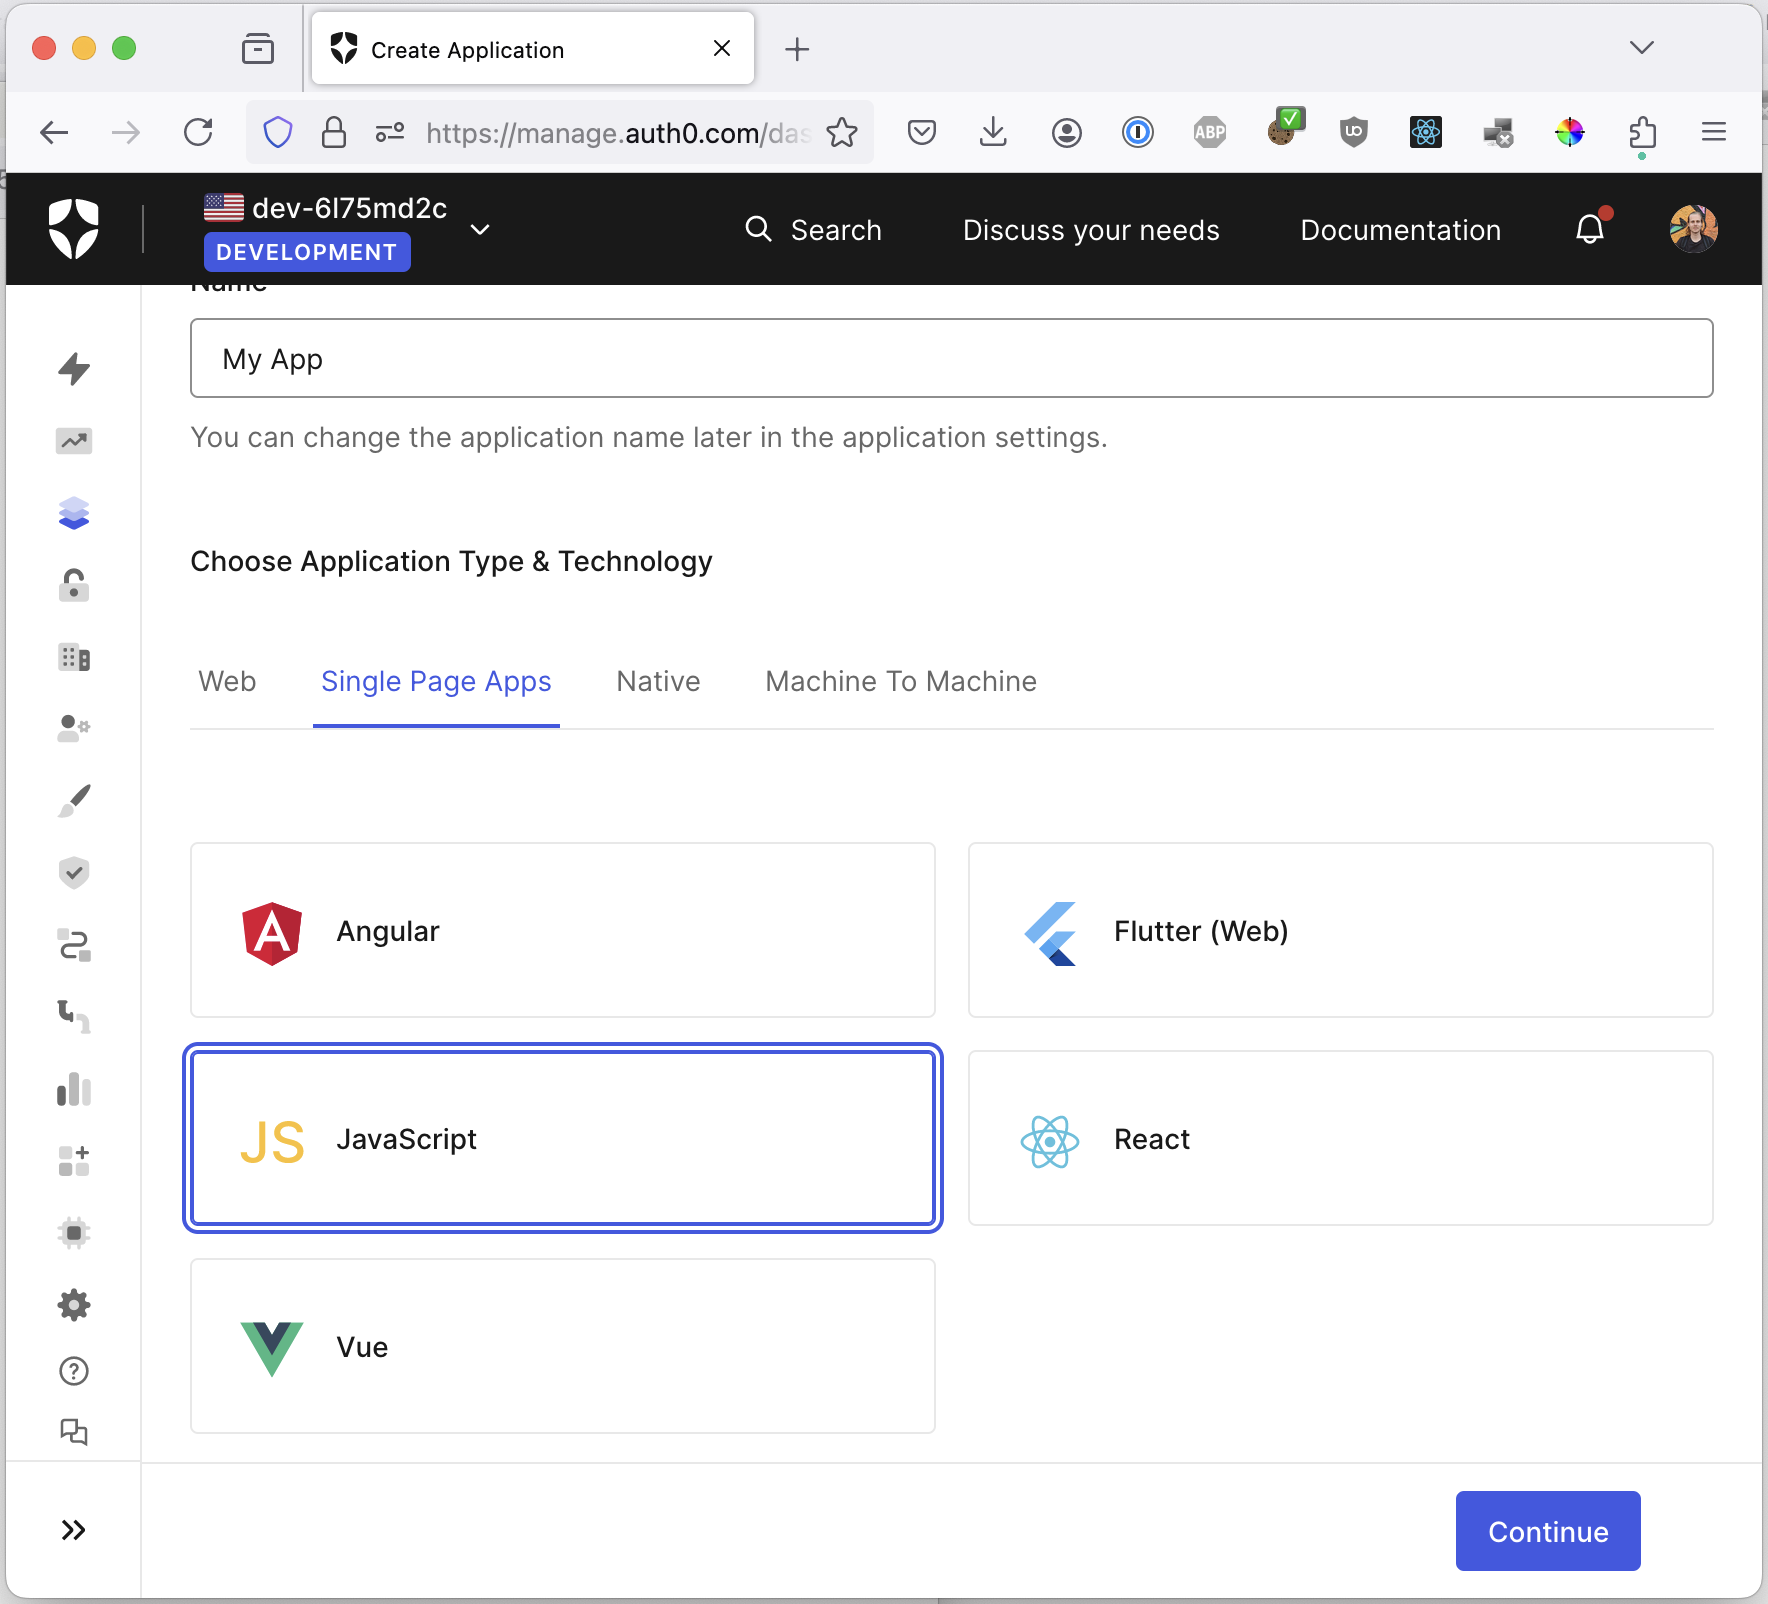
Task: Open the notifications bell
Action: click(x=1590, y=229)
